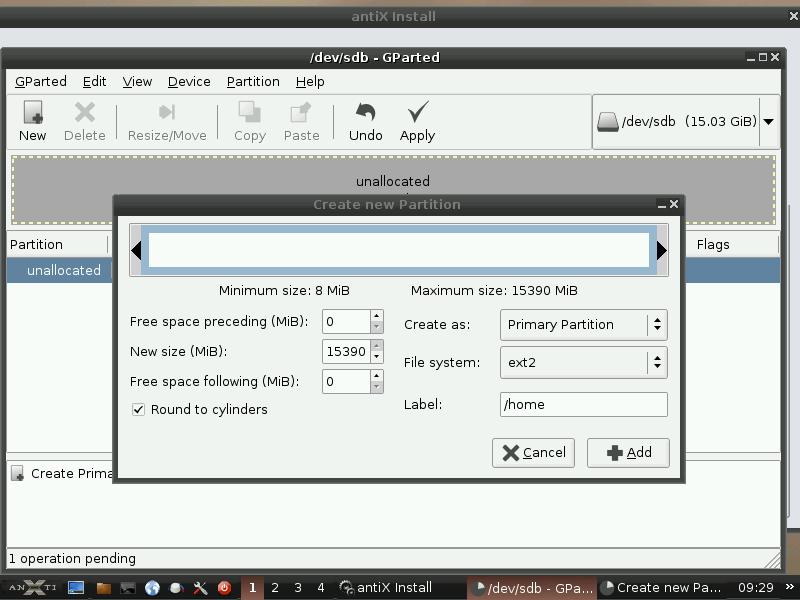
Task: Decrease Free space preceding value
Action: coord(377,327)
